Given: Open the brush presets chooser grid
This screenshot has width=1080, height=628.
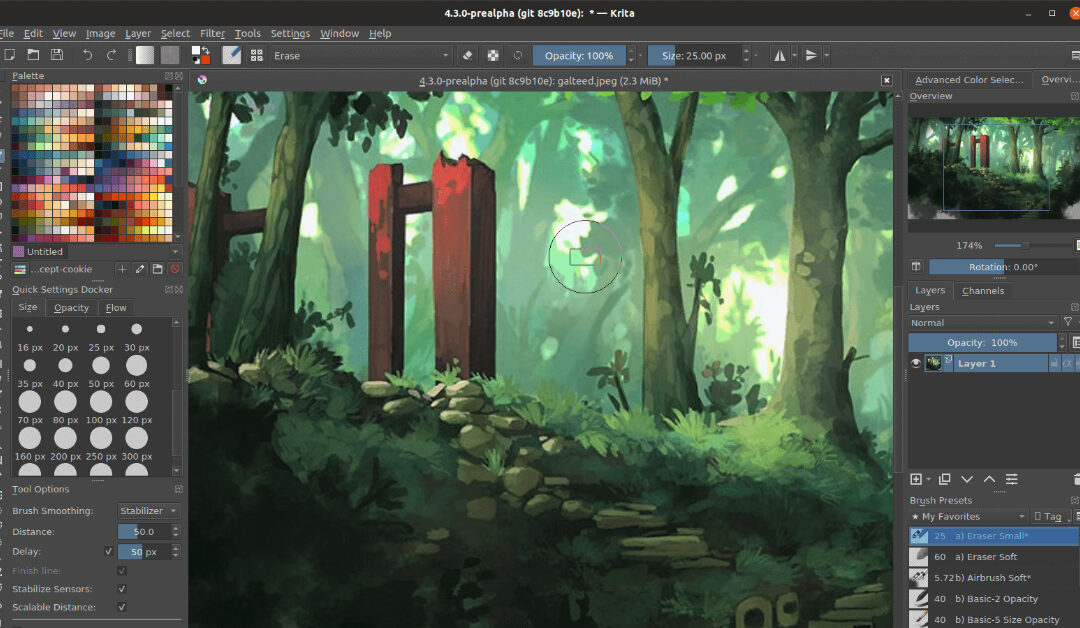Looking at the screenshot, I should point(256,55).
